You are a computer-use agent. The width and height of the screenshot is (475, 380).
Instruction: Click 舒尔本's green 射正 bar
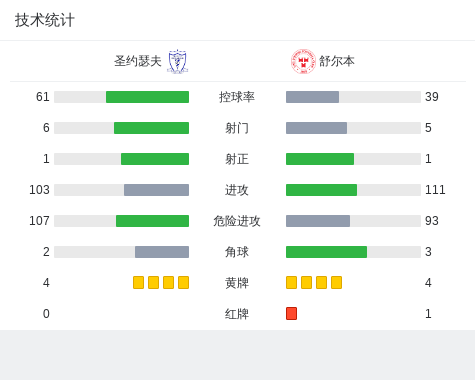[x=320, y=159]
